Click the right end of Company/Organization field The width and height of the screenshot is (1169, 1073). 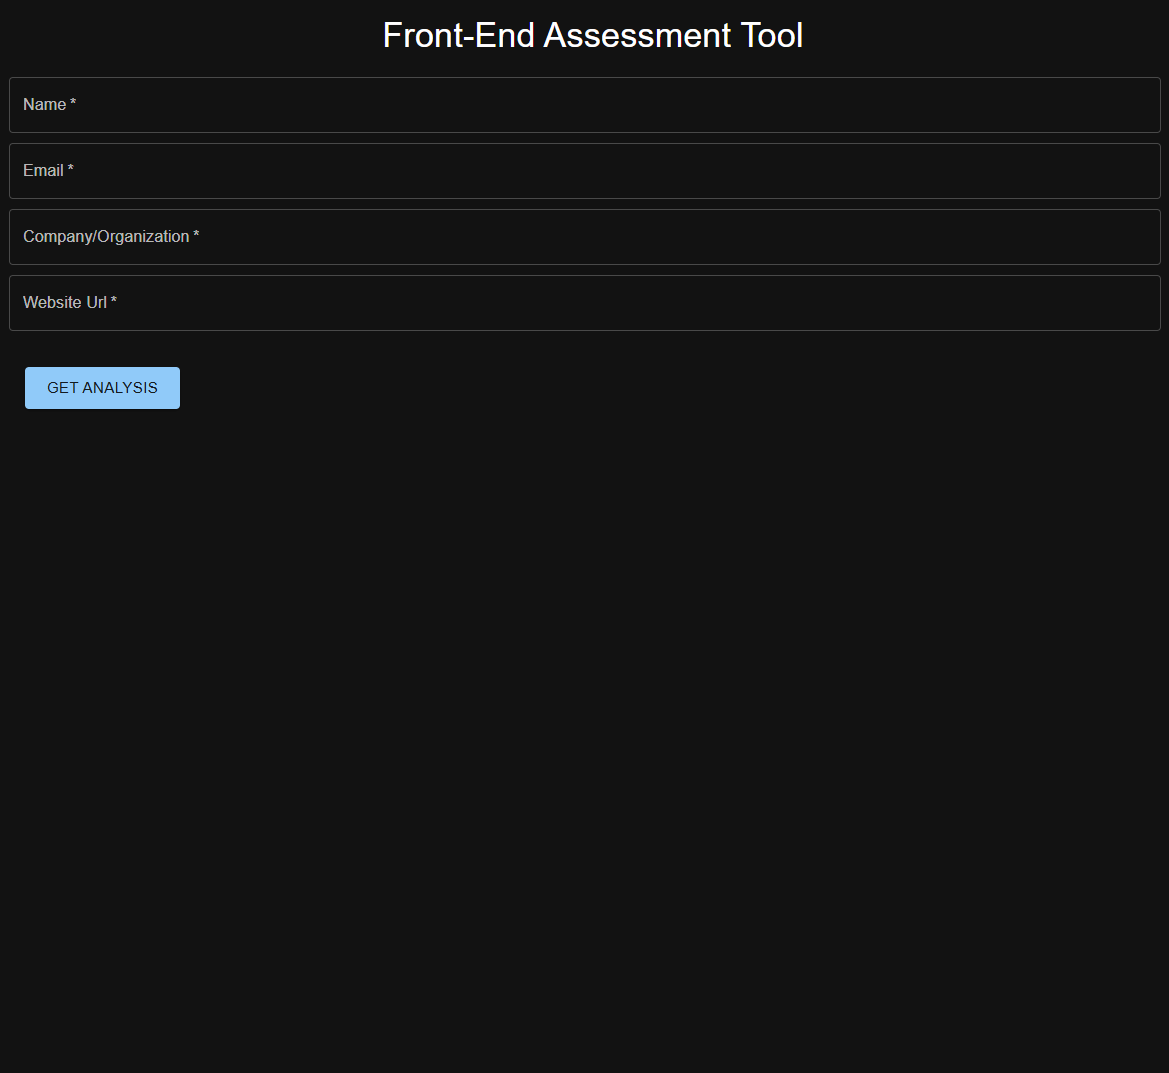pos(1140,237)
